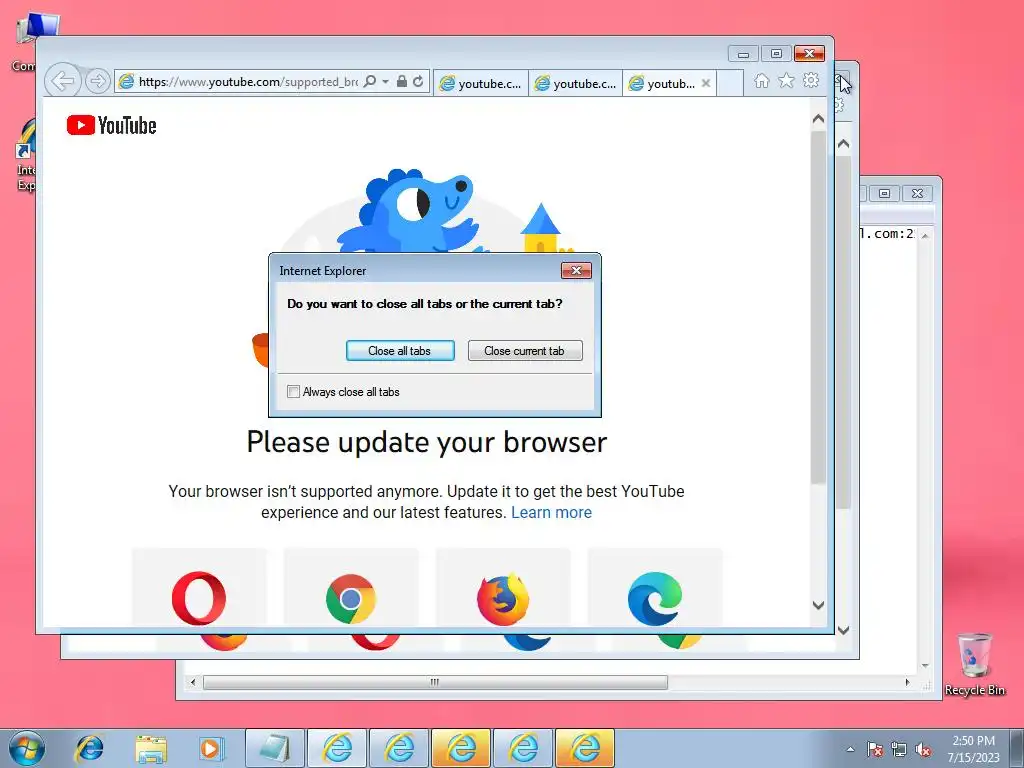Open Favorites star icon

(786, 80)
